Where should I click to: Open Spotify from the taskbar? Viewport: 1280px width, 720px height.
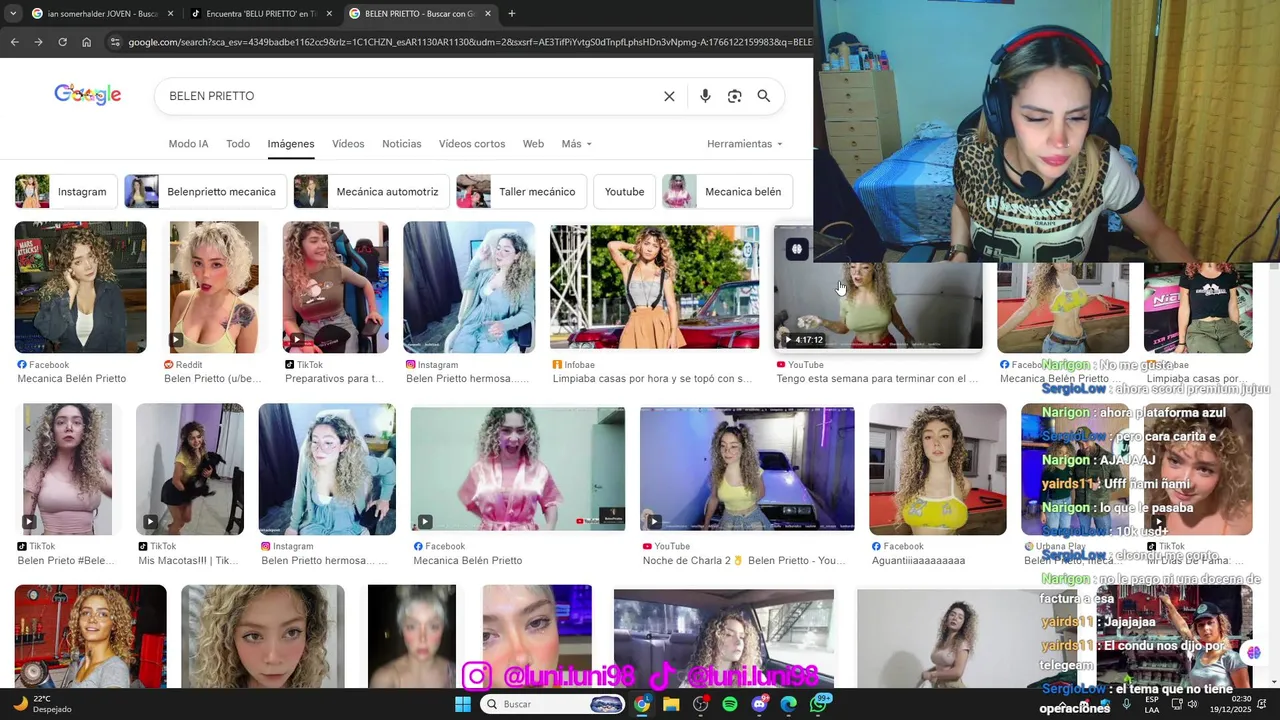coord(730,704)
